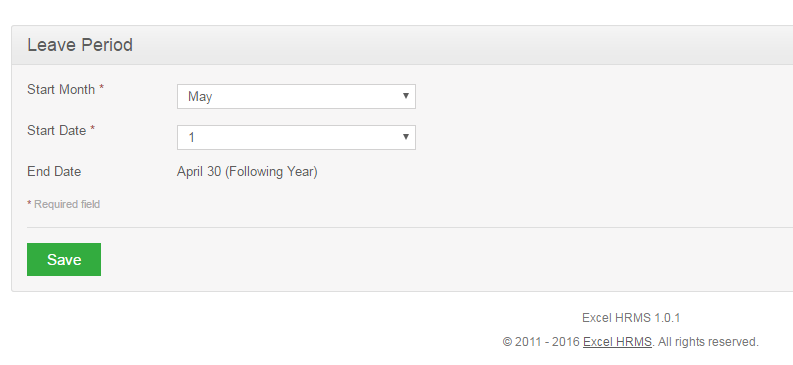Click the divider line above Save
Screen dimensions: 793x365
tap(410, 227)
